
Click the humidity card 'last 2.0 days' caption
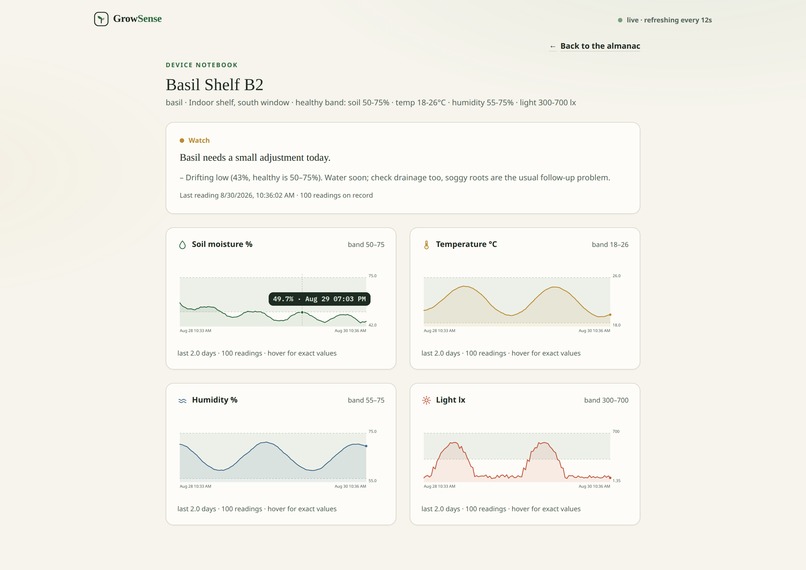pyautogui.click(x=257, y=509)
